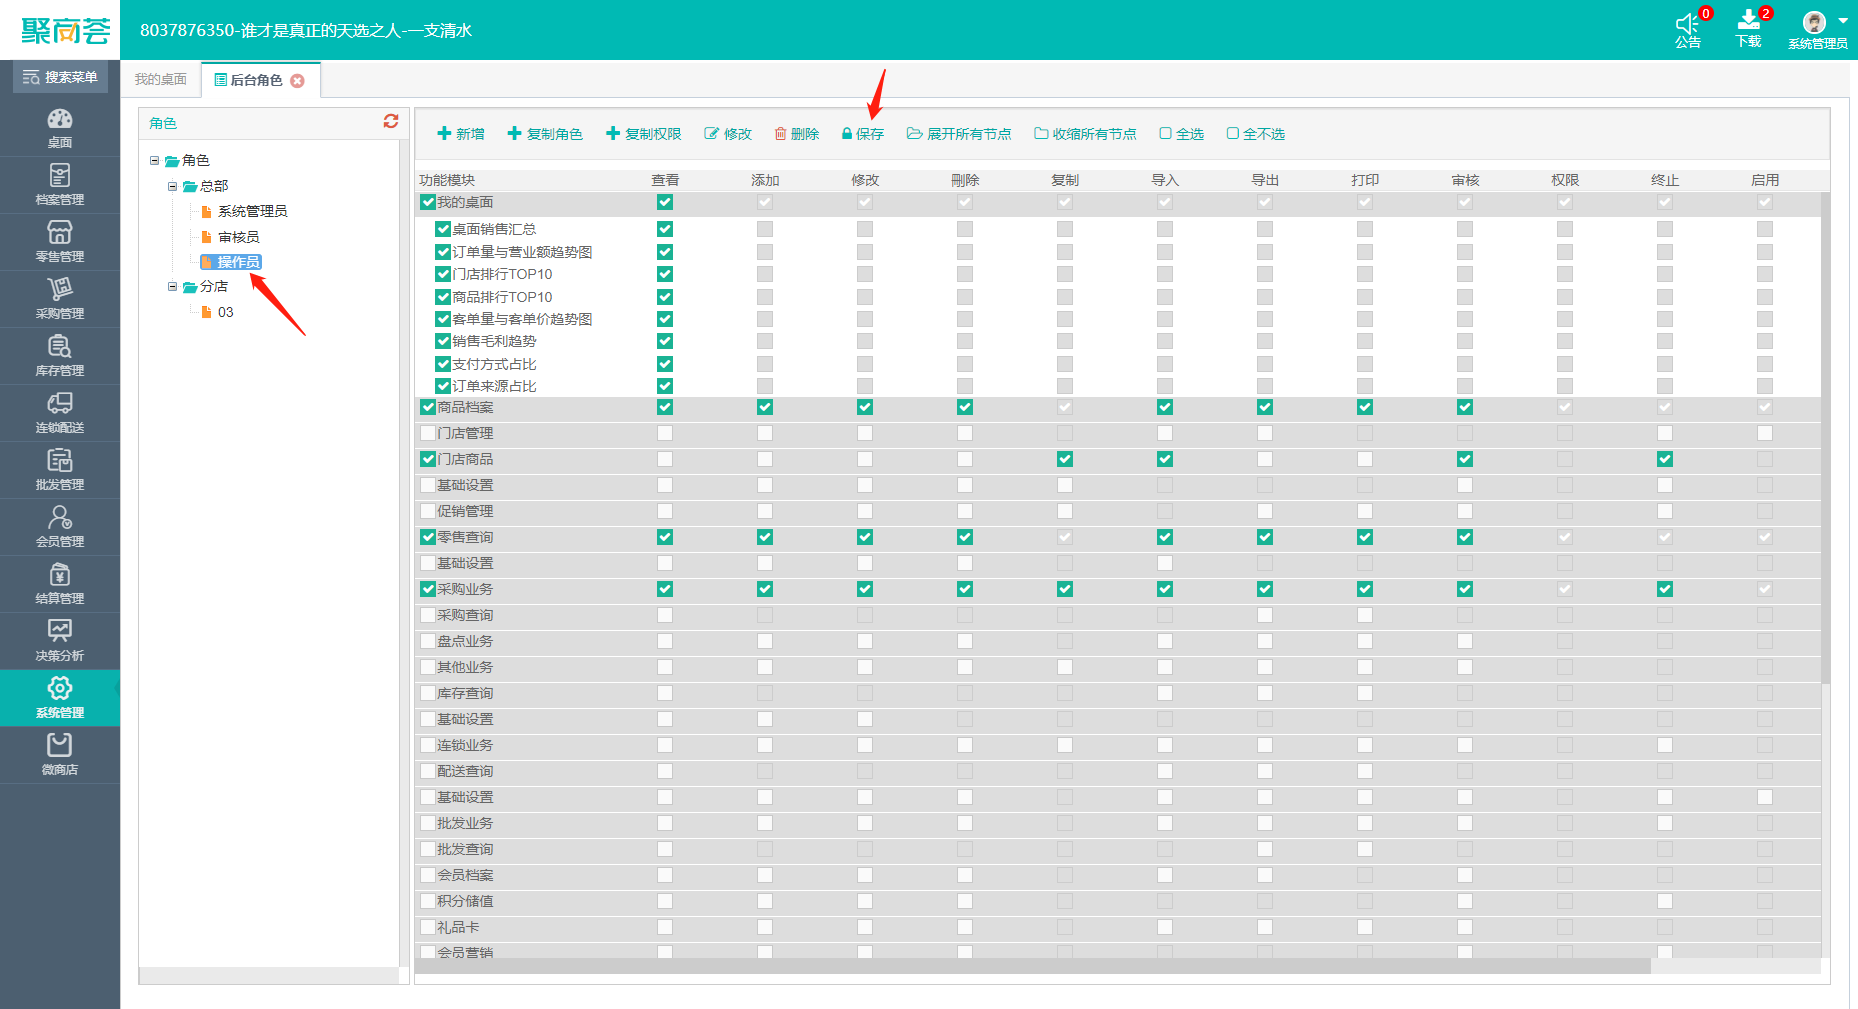The width and height of the screenshot is (1858, 1009).
Task: Open the 系统管理员 user avatar menu
Action: 1818,29
